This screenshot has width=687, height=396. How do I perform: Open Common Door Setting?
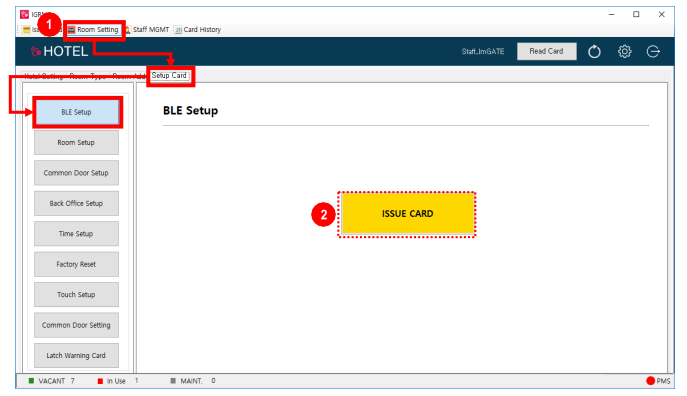pos(76,325)
